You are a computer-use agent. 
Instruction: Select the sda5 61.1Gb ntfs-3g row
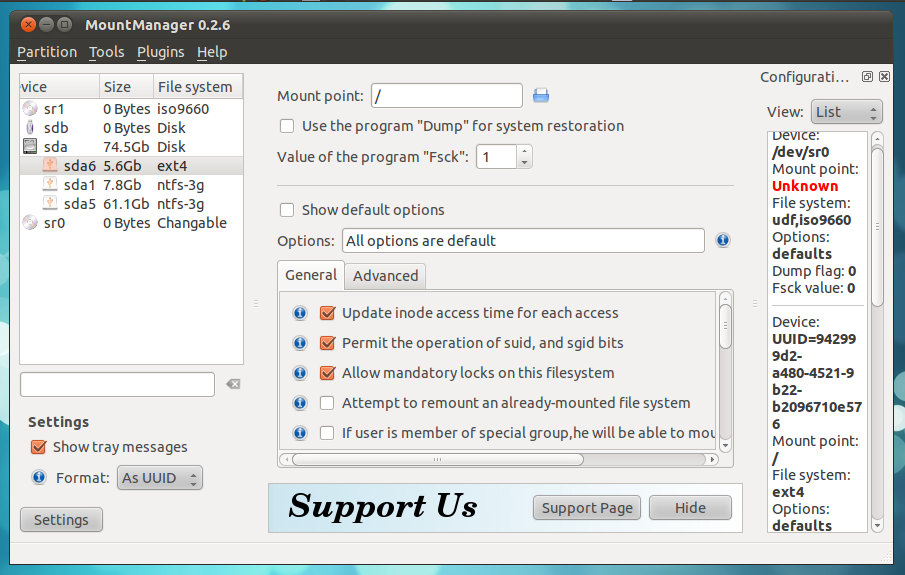pos(132,204)
